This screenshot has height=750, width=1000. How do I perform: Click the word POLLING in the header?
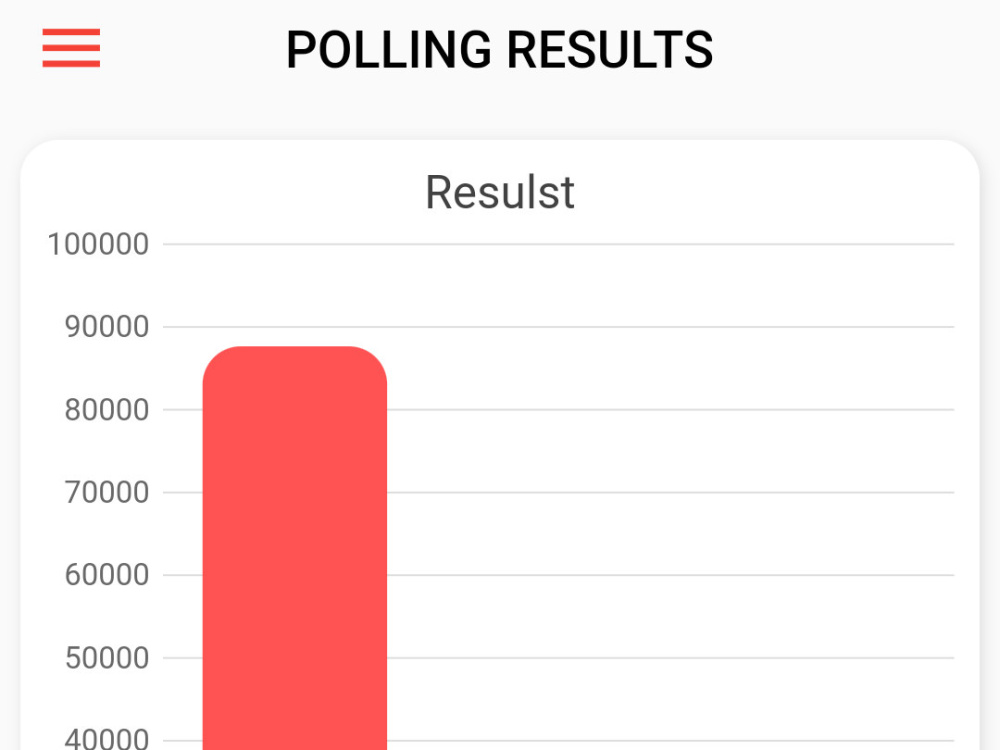(389, 50)
